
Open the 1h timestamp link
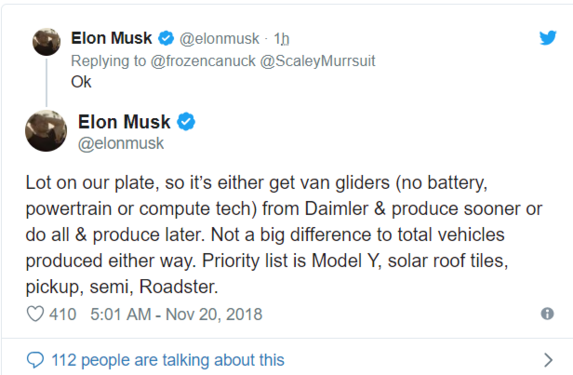pyautogui.click(x=282, y=38)
